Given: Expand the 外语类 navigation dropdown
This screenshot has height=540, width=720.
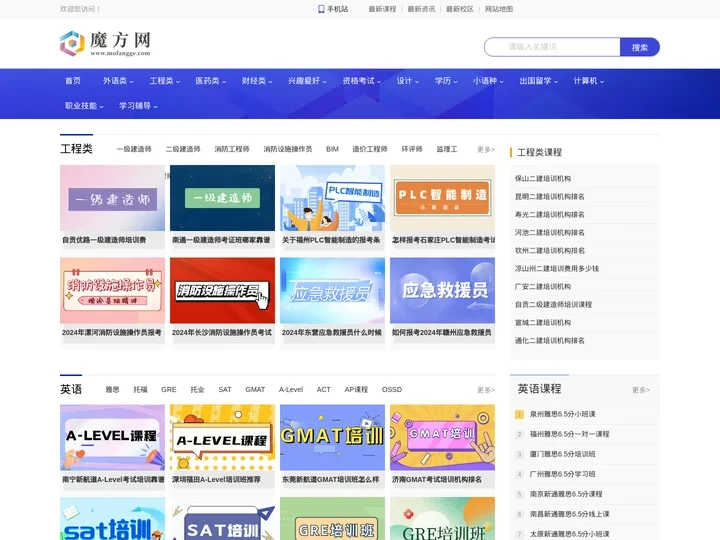Looking at the screenshot, I should tap(118, 81).
